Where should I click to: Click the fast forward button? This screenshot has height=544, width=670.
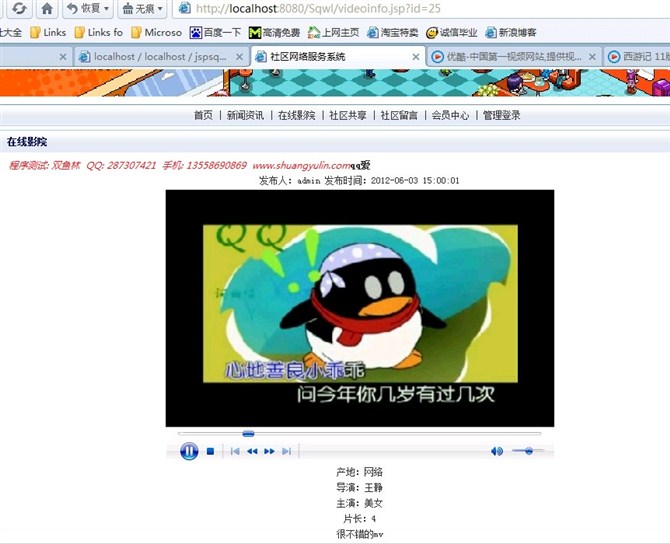269,451
